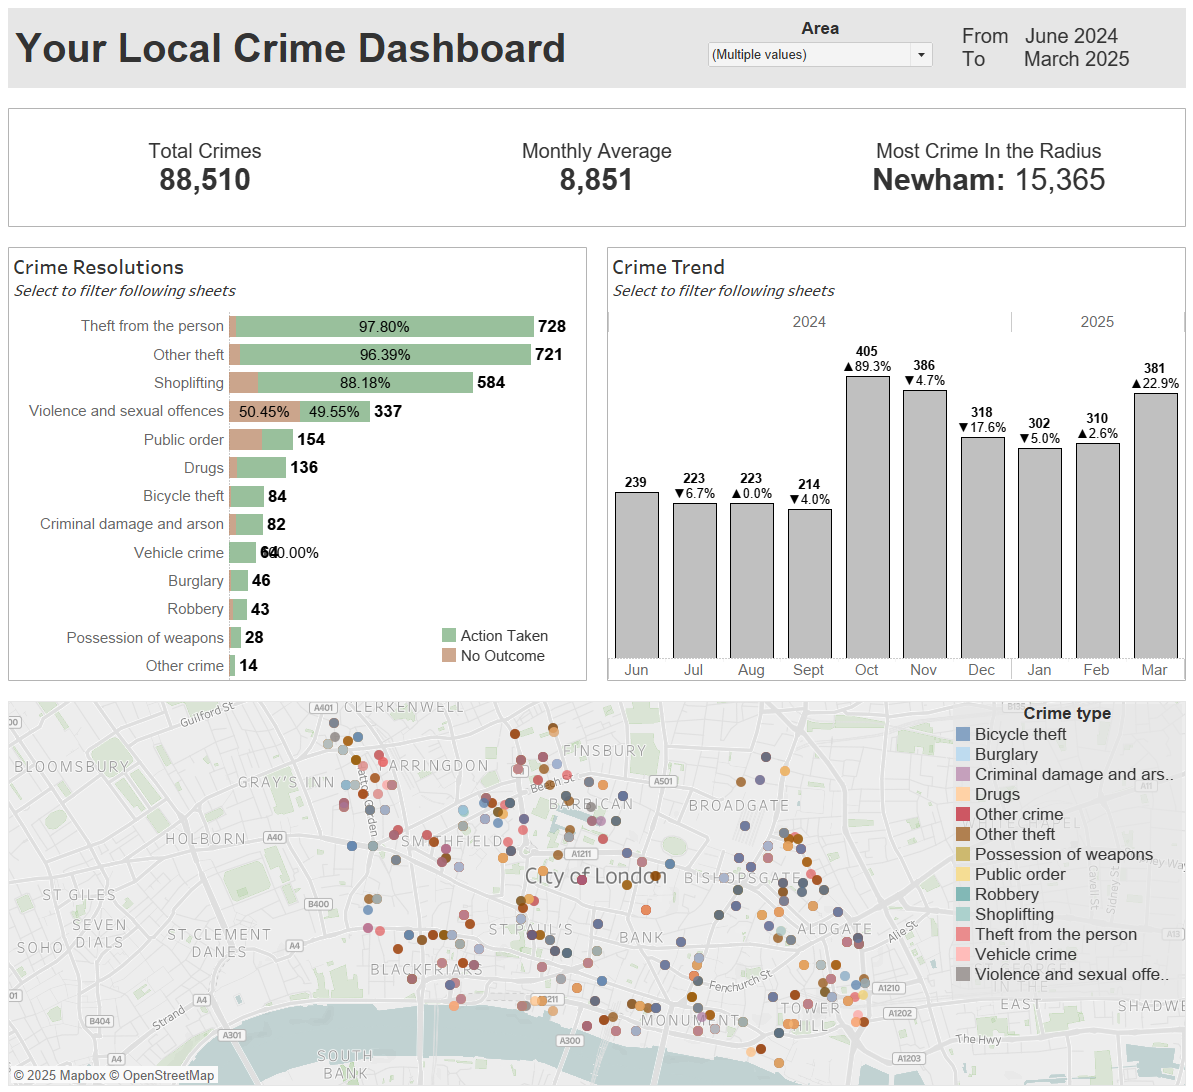Click the 49.55% Action Taken segment for Violence

[x=335, y=412]
